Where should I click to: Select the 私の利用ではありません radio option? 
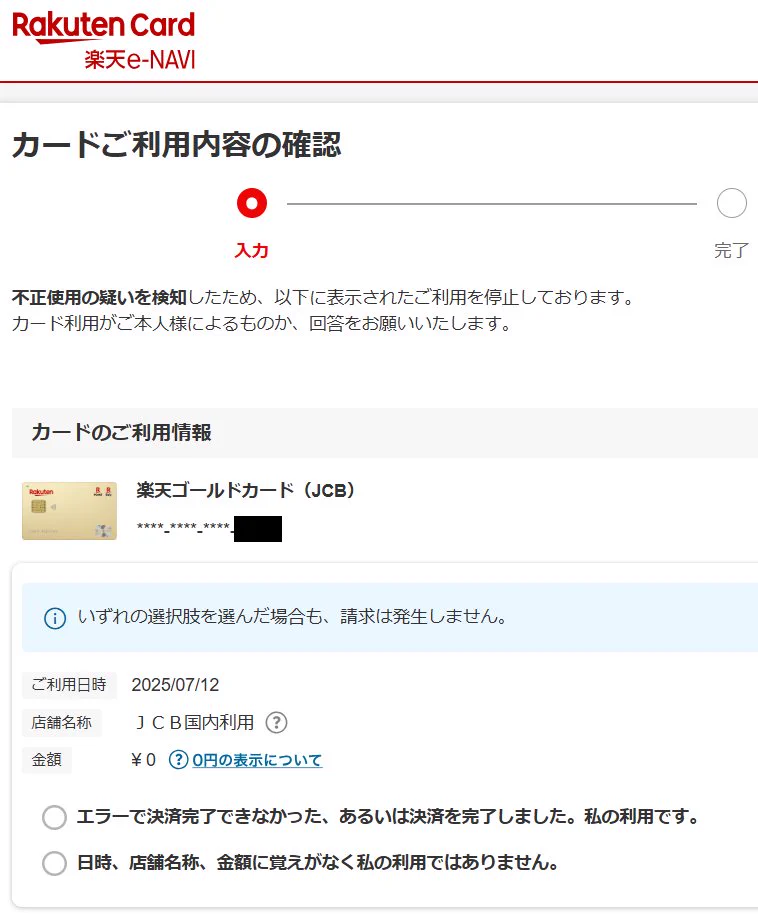pyautogui.click(x=54, y=863)
